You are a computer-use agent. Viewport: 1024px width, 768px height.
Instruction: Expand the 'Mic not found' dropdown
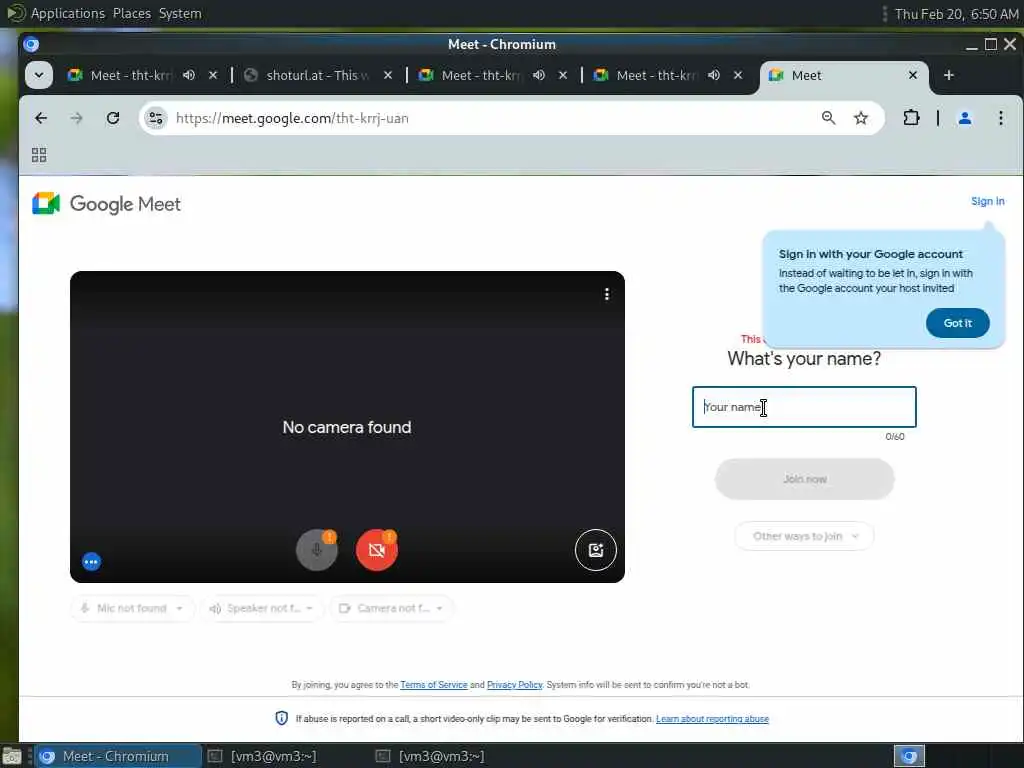pyautogui.click(x=133, y=609)
